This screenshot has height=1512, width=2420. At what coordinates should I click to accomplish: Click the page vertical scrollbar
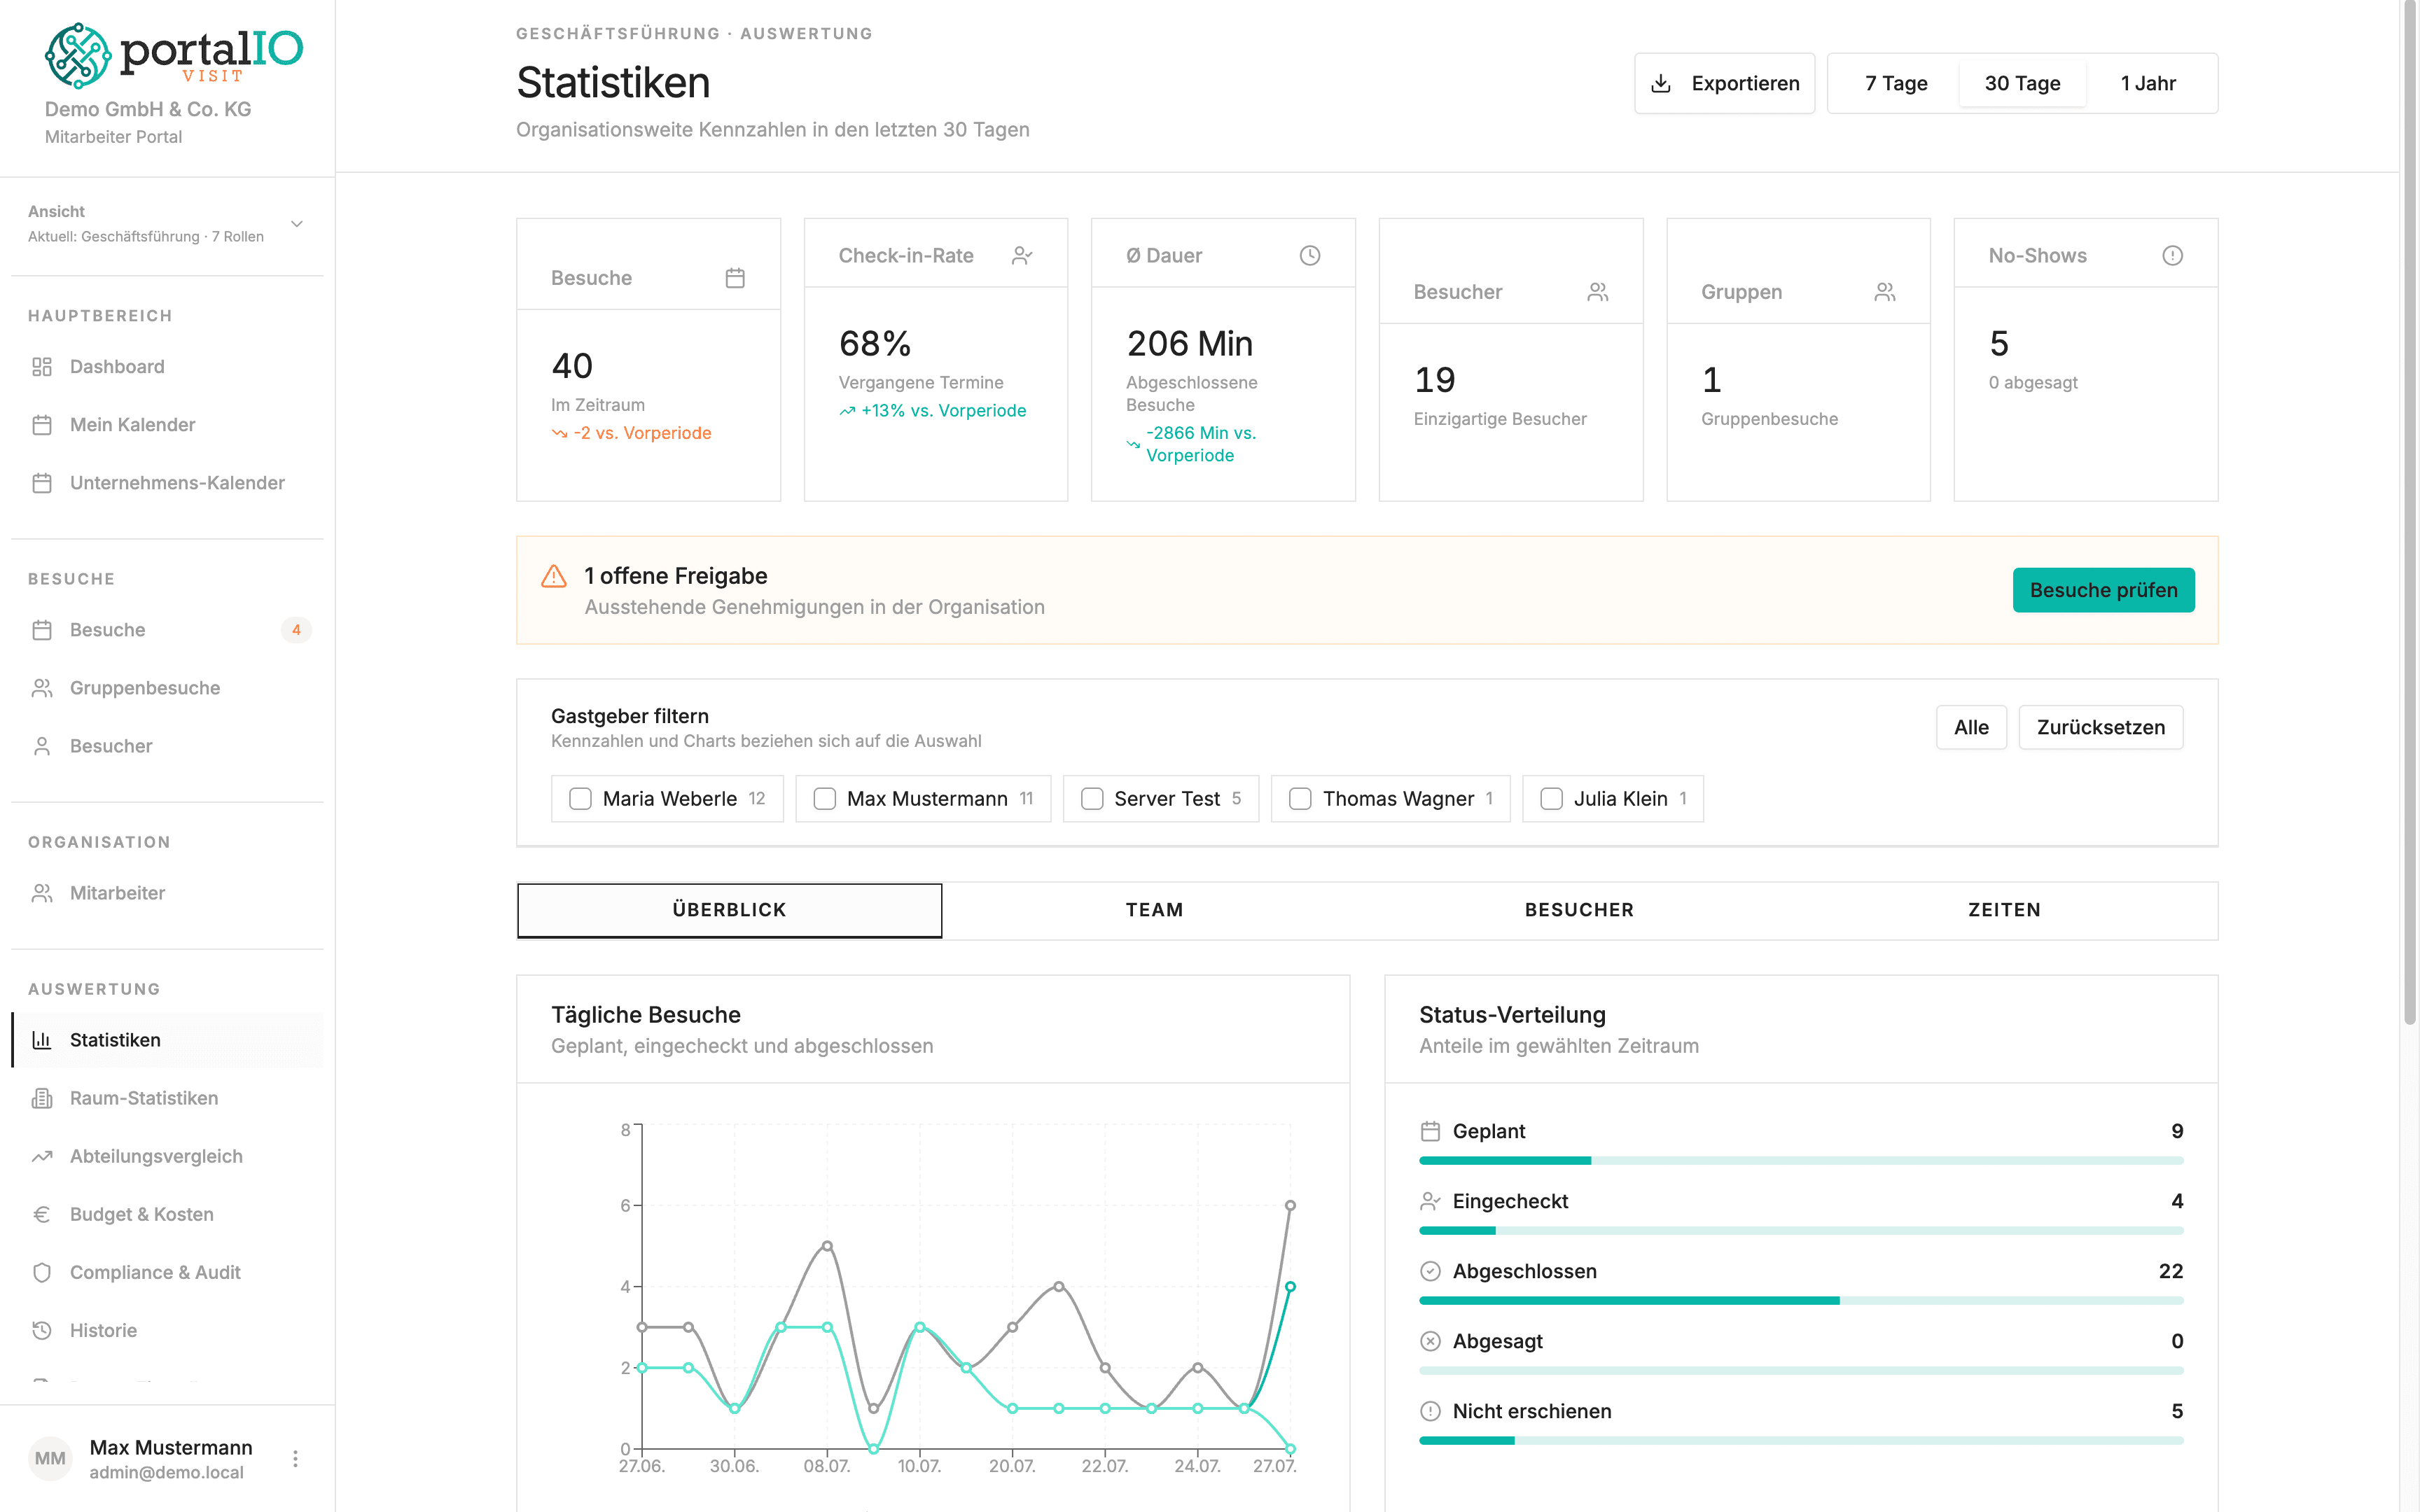tap(2409, 512)
